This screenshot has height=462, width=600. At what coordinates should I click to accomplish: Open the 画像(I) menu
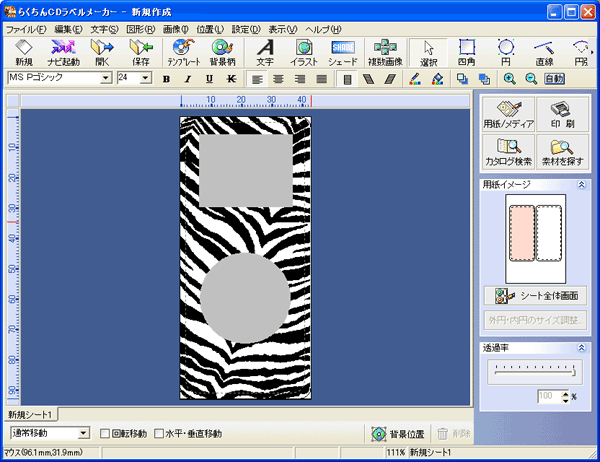(176, 29)
